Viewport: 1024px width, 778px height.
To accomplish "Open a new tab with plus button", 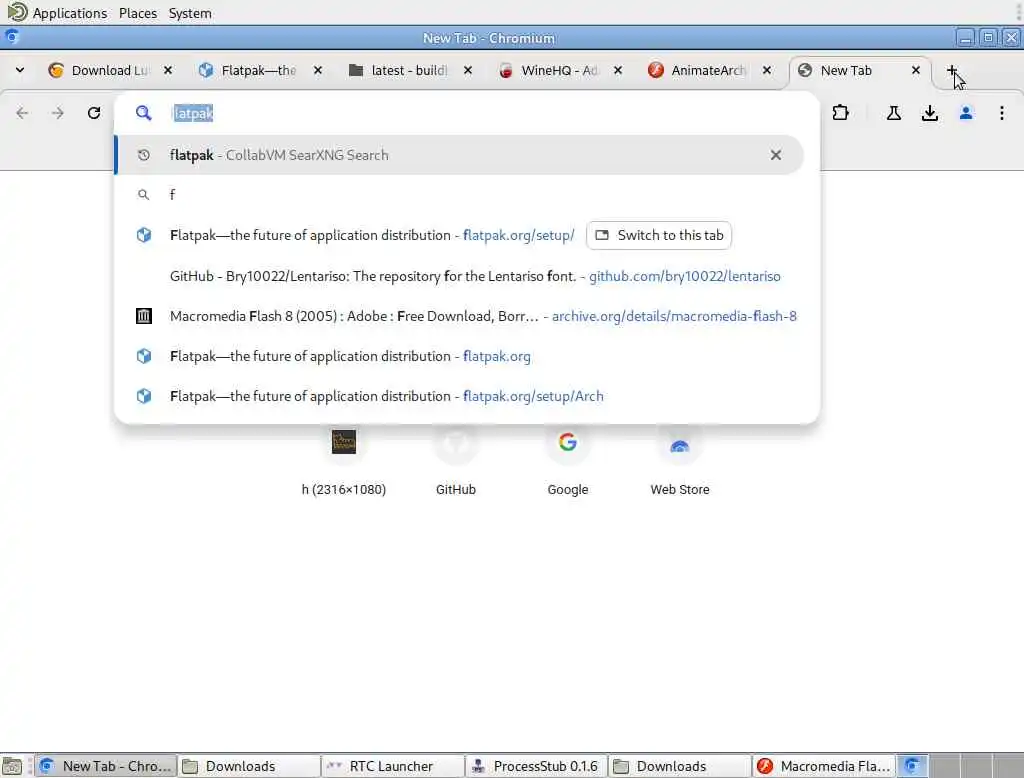I will (x=952, y=70).
